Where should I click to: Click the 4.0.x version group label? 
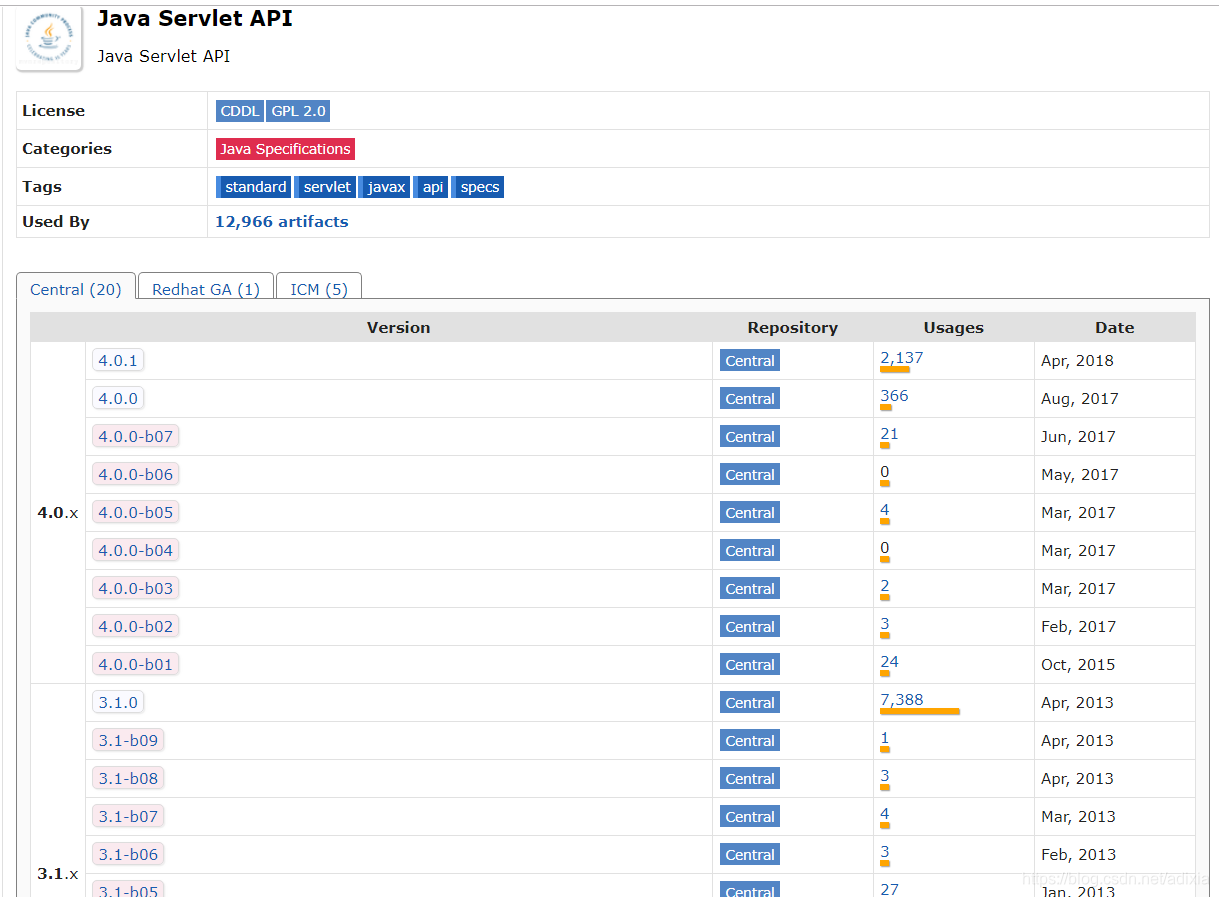[x=58, y=512]
